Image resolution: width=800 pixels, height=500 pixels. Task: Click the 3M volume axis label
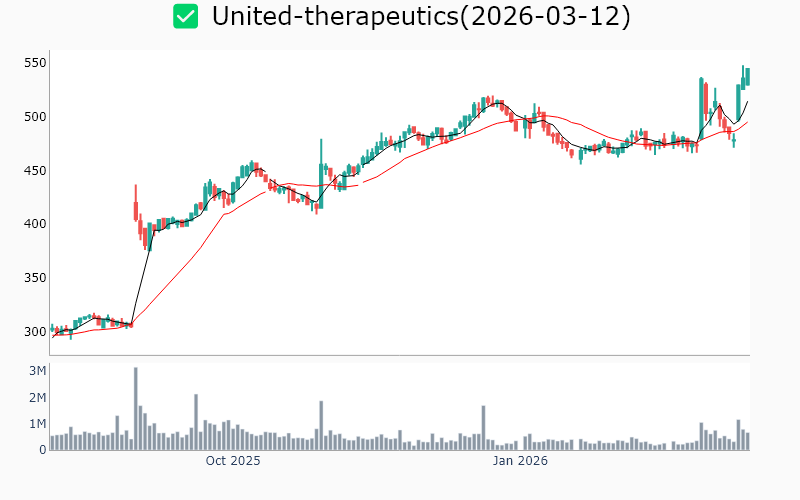(x=37, y=371)
